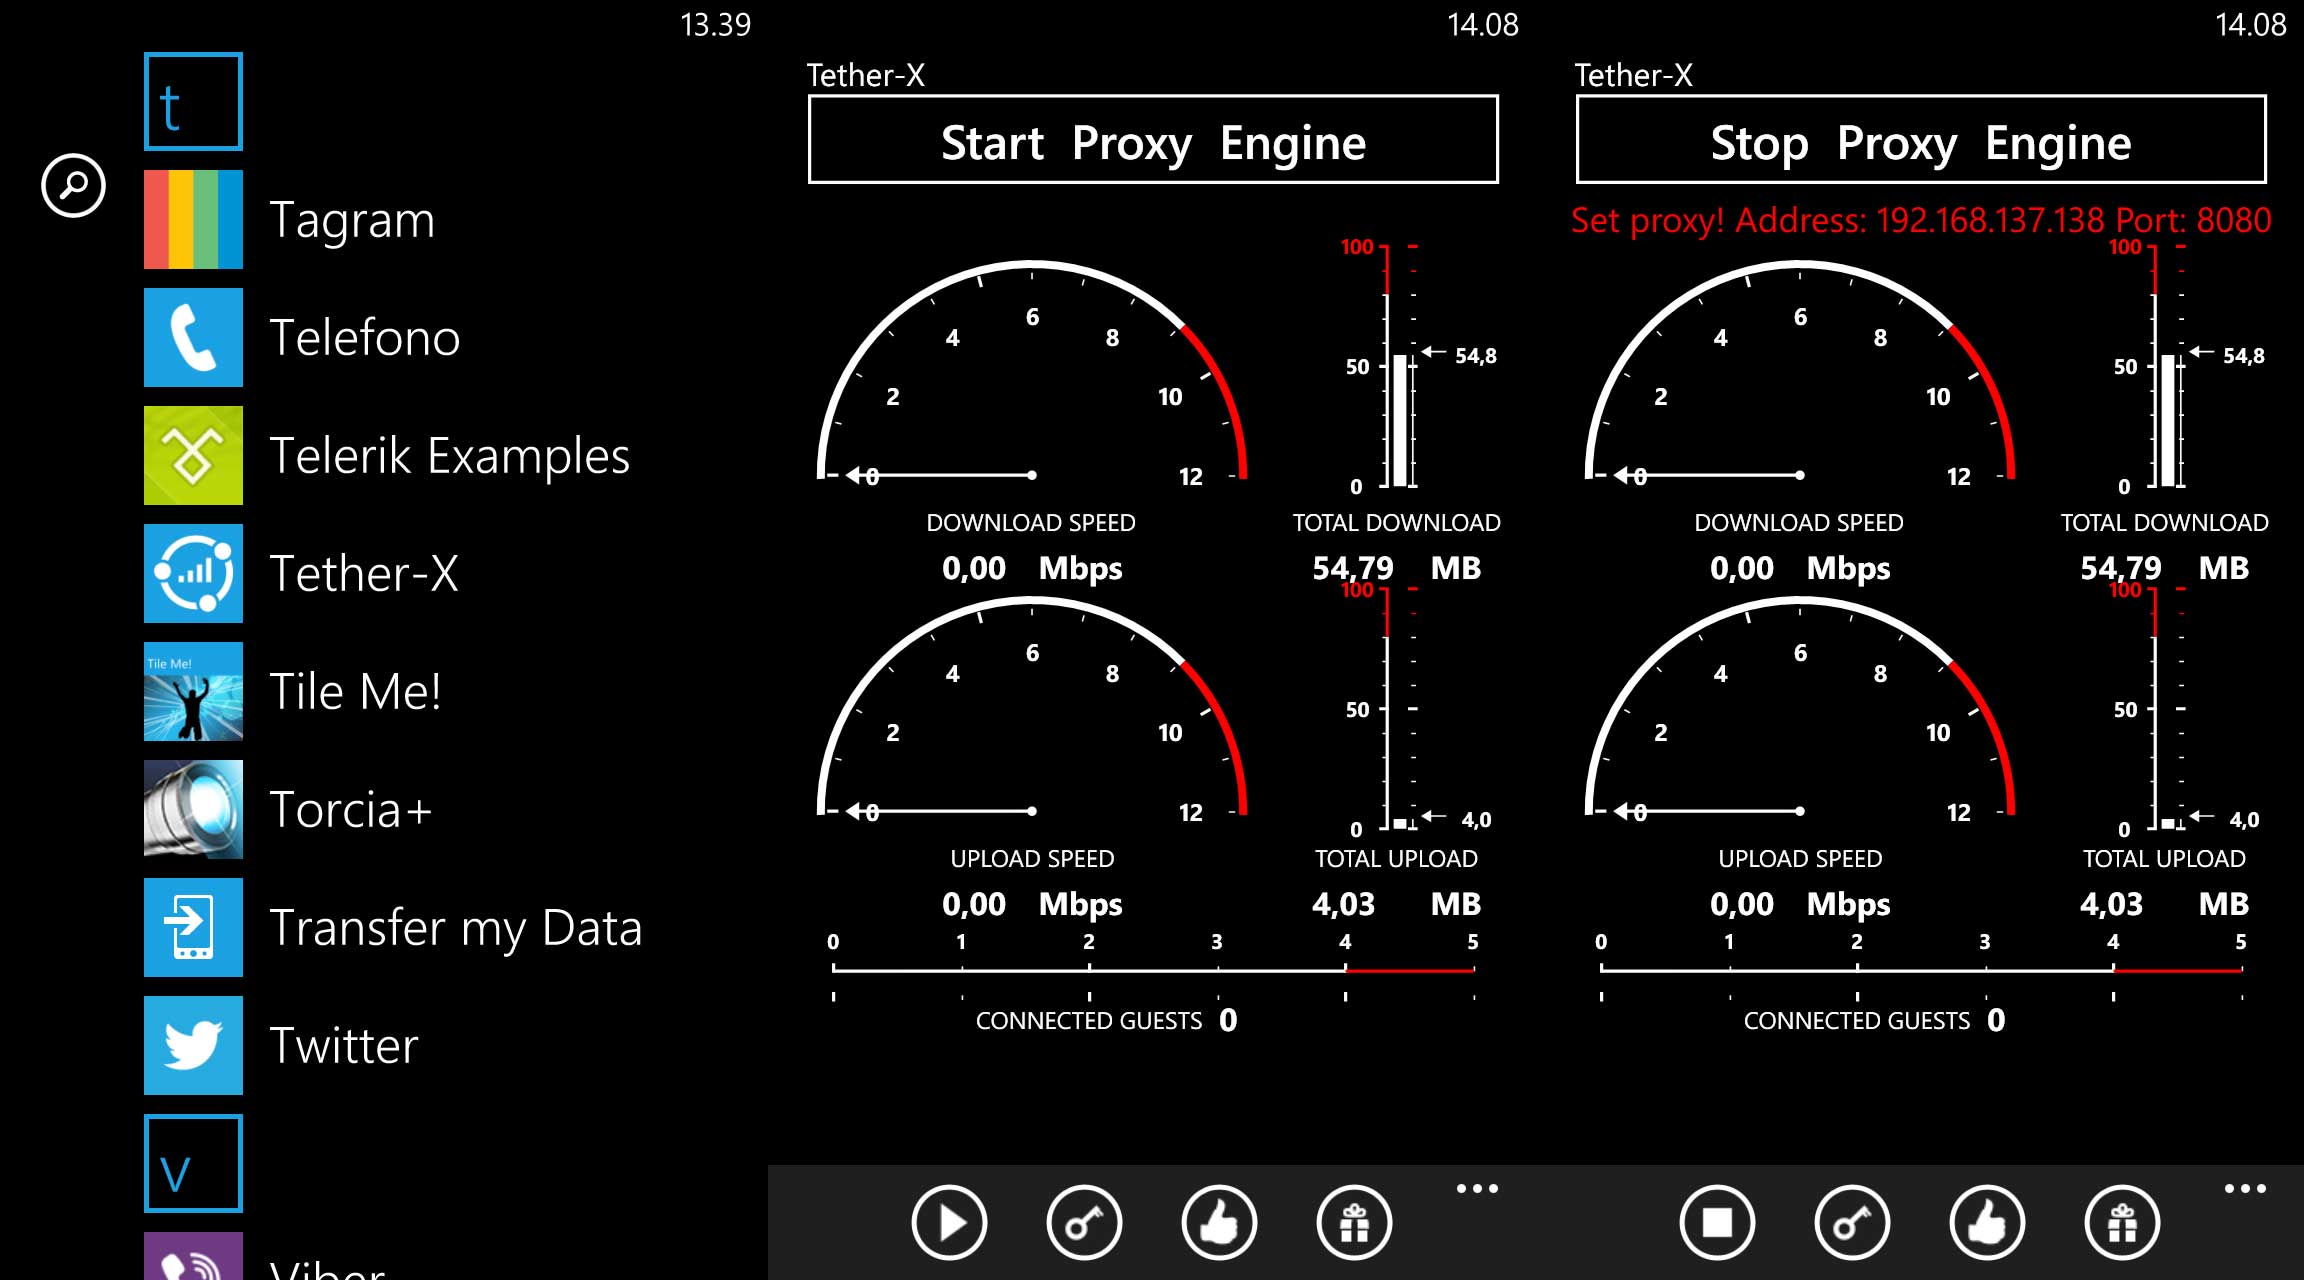Click '4,03 MB' total upload in right screen
The image size is (2304, 1280).
(x=2164, y=904)
